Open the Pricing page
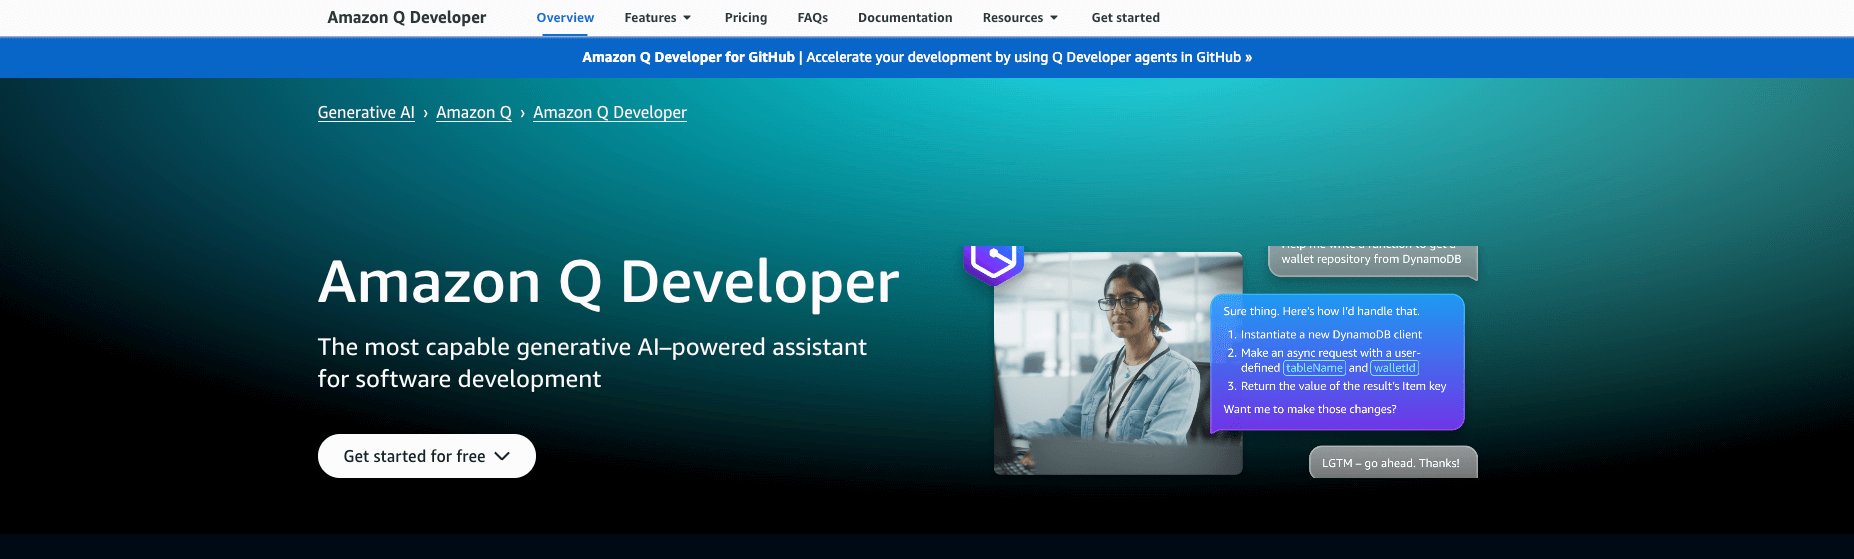The width and height of the screenshot is (1854, 559). tap(746, 18)
